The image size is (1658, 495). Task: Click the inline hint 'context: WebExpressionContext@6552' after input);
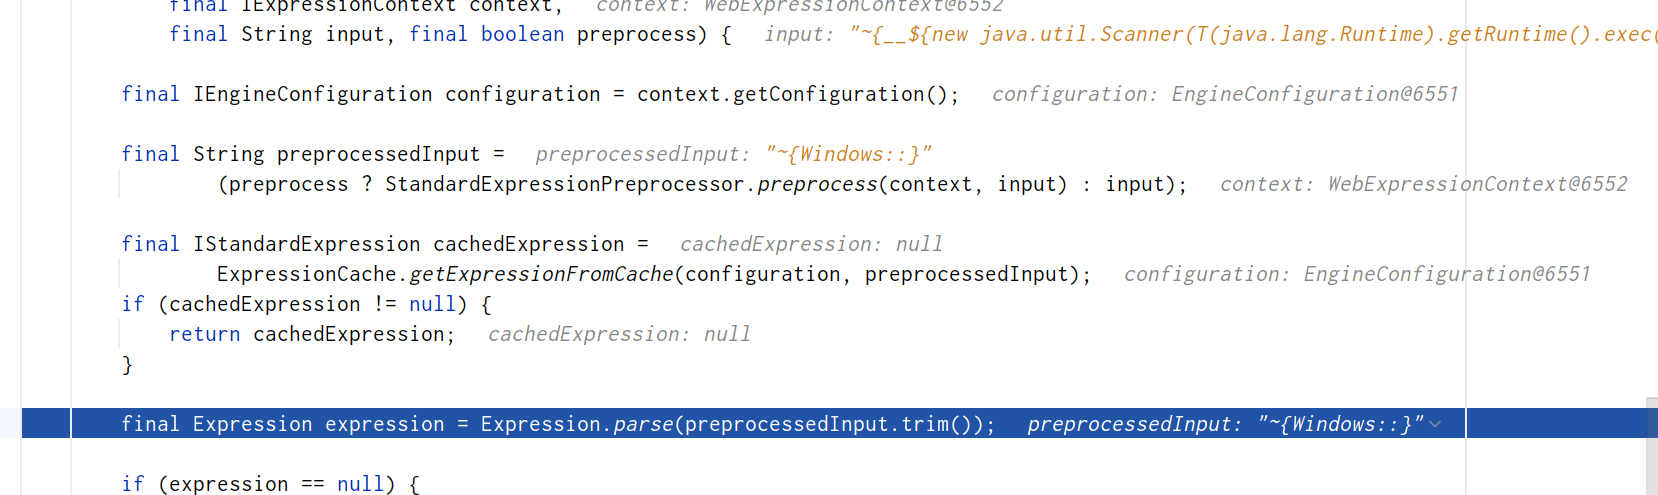(1423, 184)
